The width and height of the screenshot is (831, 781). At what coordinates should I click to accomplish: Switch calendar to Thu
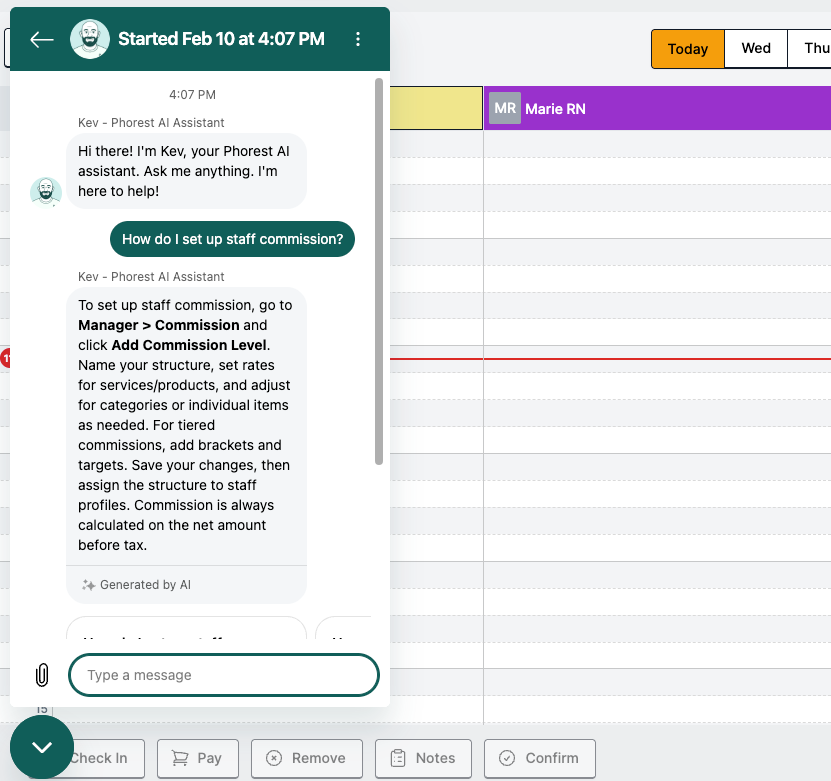tap(815, 48)
